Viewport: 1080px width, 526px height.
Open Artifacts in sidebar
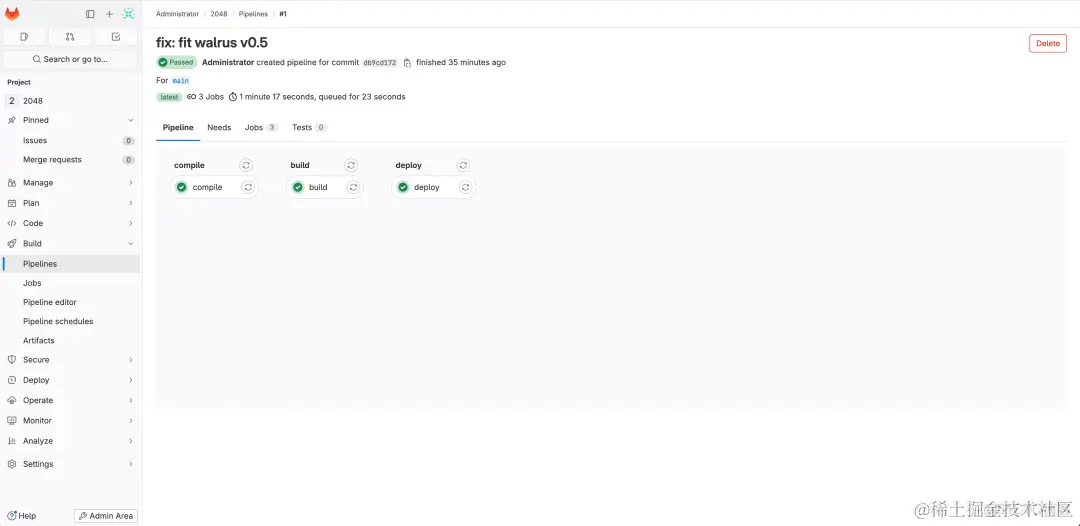coord(70,341)
